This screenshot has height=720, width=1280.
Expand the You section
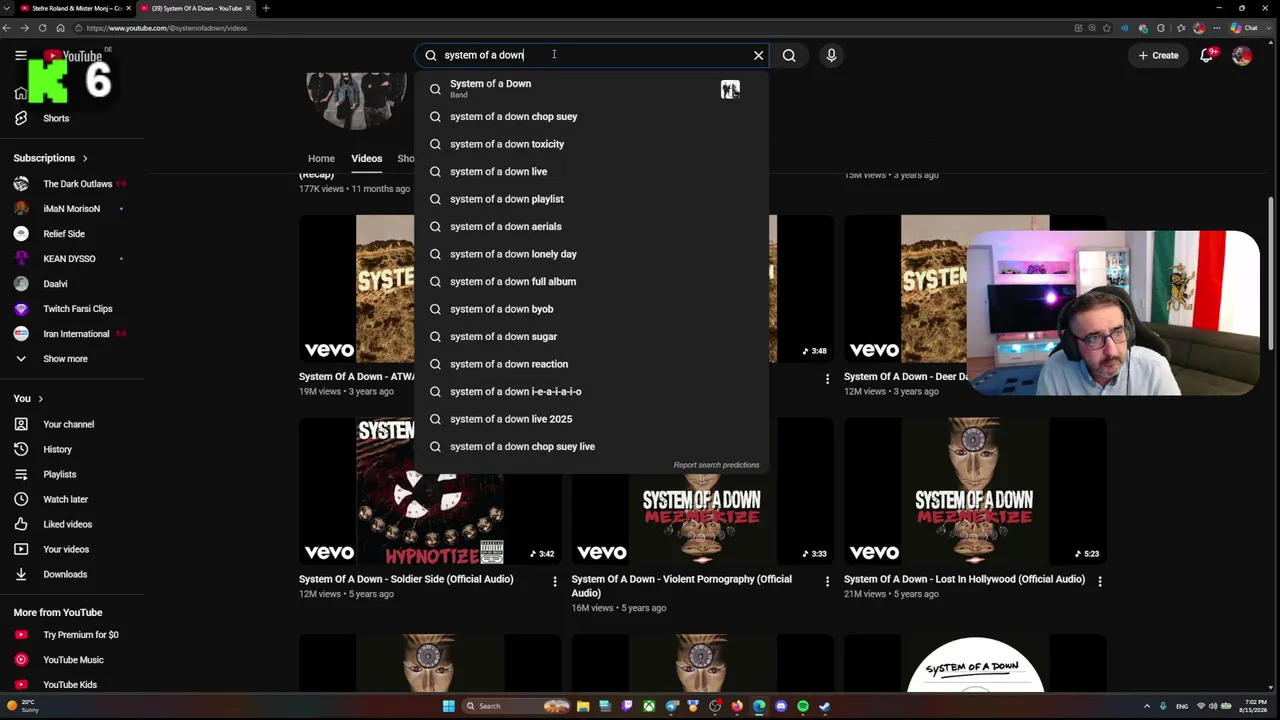coord(28,398)
